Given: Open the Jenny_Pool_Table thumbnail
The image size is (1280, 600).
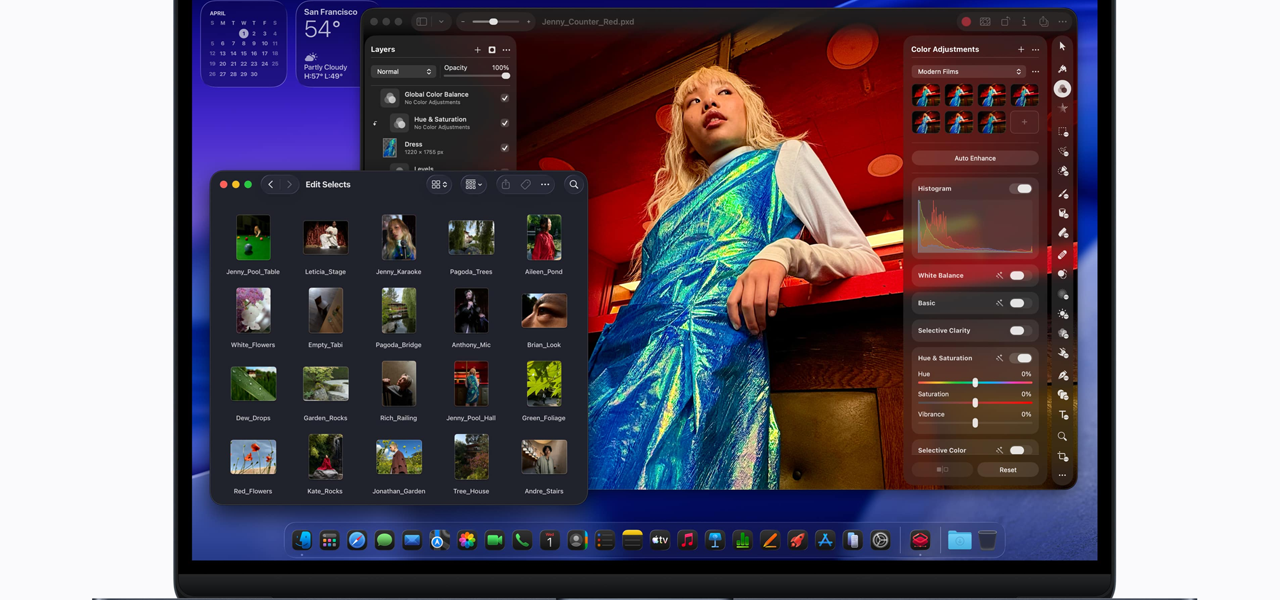Looking at the screenshot, I should click(x=253, y=239).
